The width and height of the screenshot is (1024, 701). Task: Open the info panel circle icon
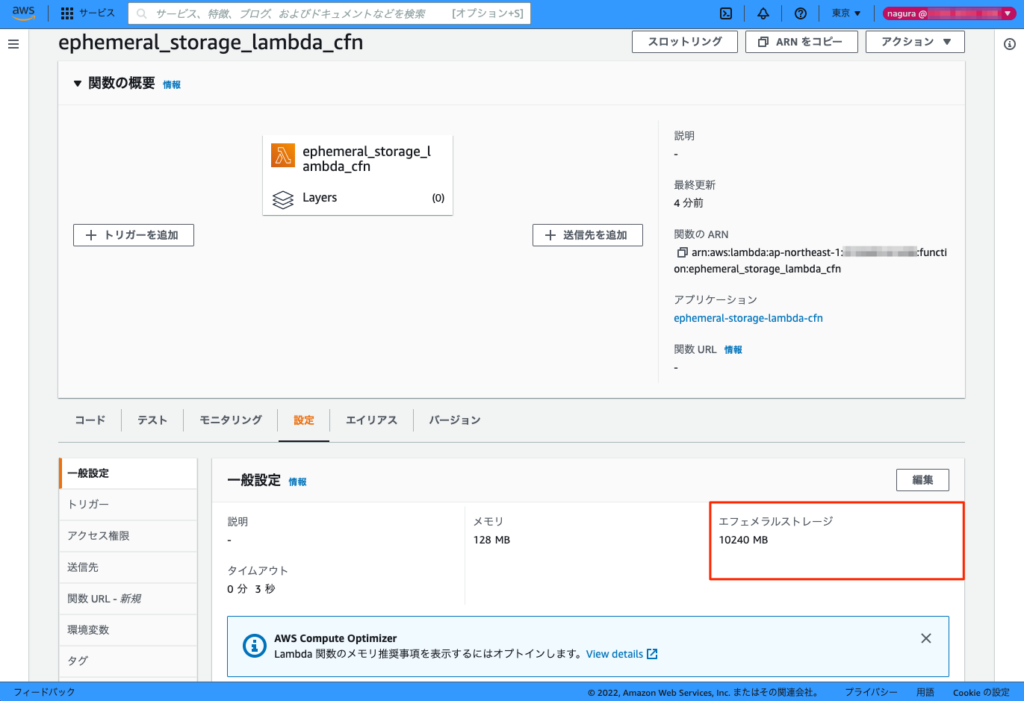tap(1009, 44)
